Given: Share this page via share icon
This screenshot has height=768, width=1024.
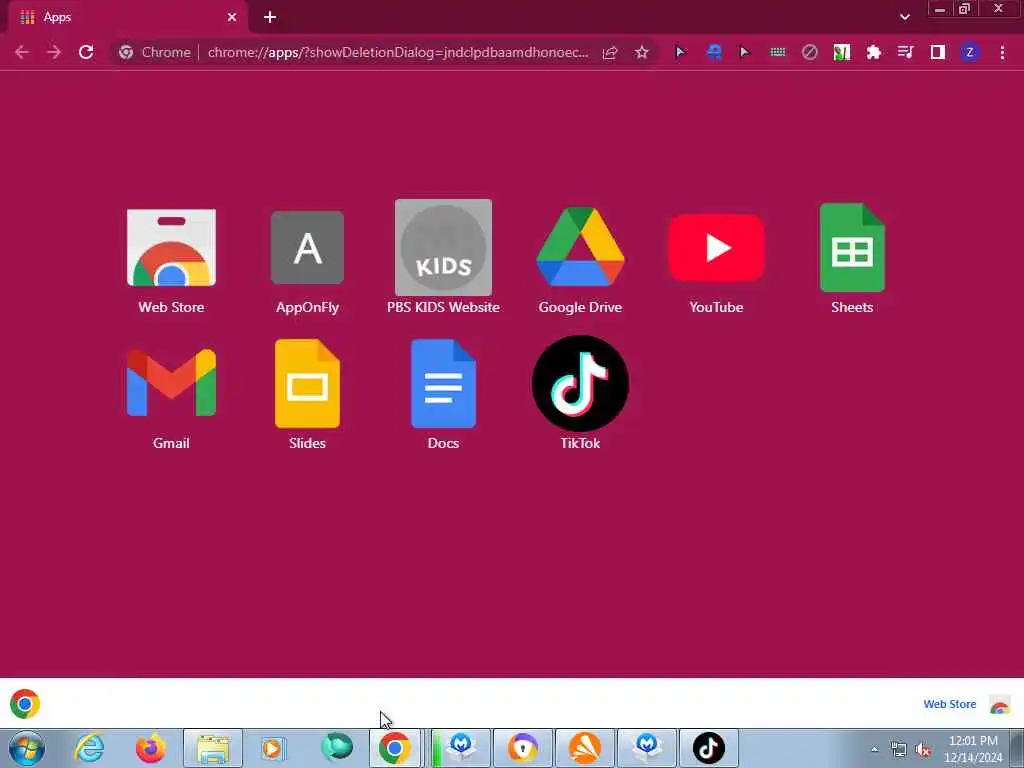Looking at the screenshot, I should click(610, 52).
